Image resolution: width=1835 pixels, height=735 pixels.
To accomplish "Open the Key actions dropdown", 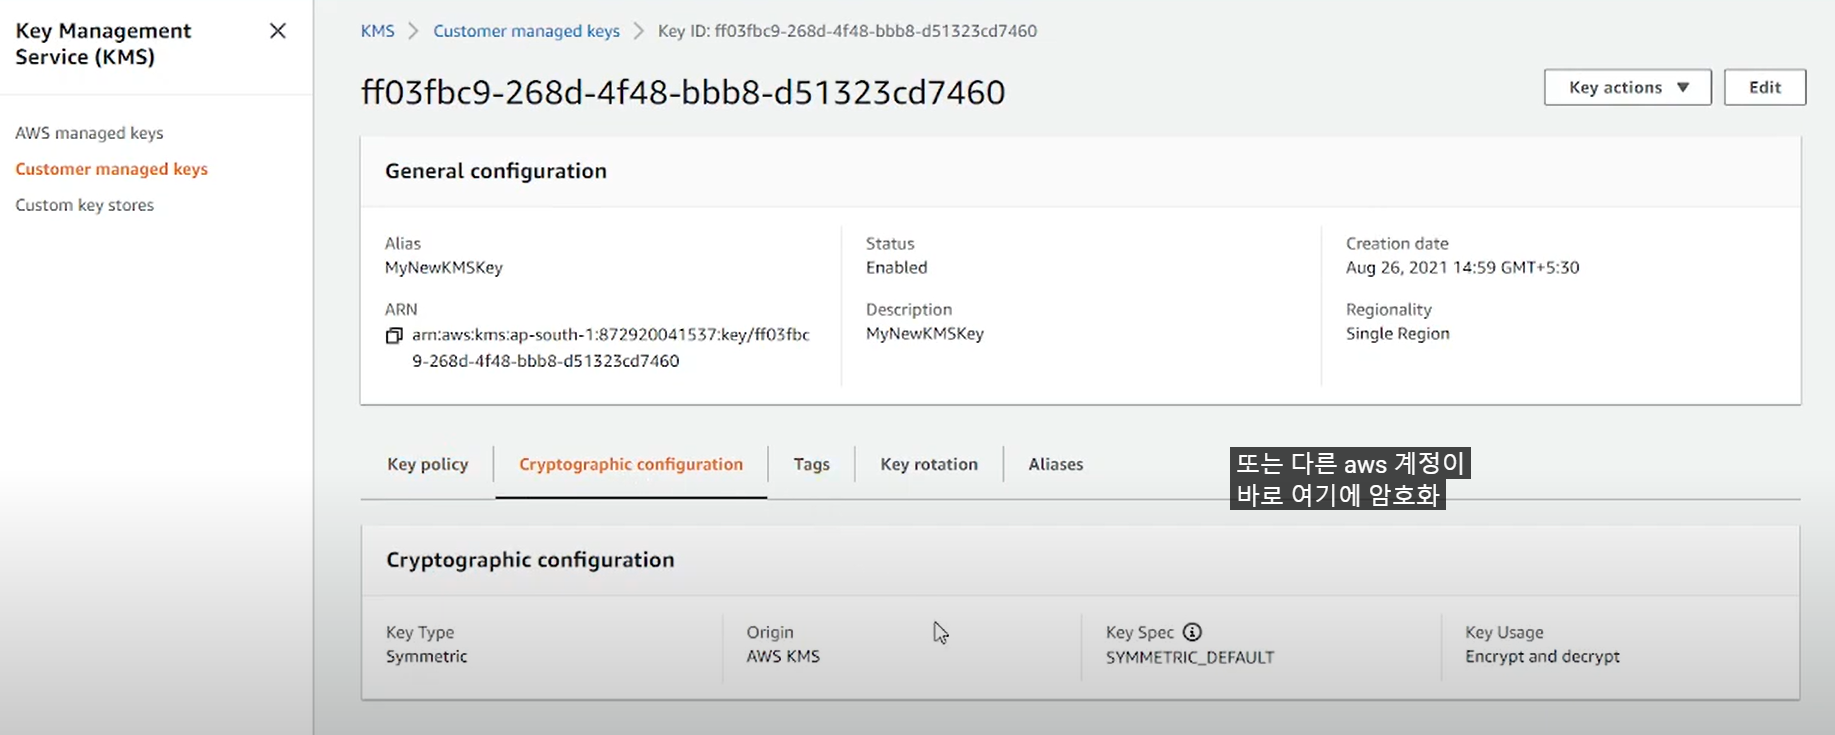I will 1627,87.
